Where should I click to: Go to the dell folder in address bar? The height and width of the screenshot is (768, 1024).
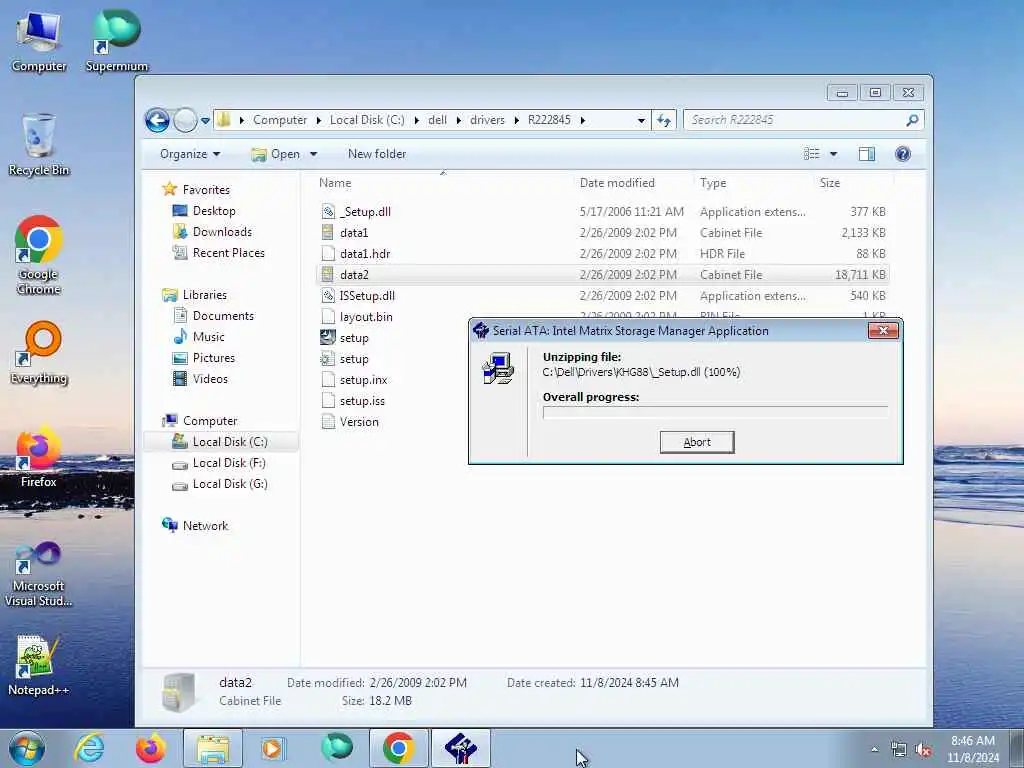click(438, 120)
